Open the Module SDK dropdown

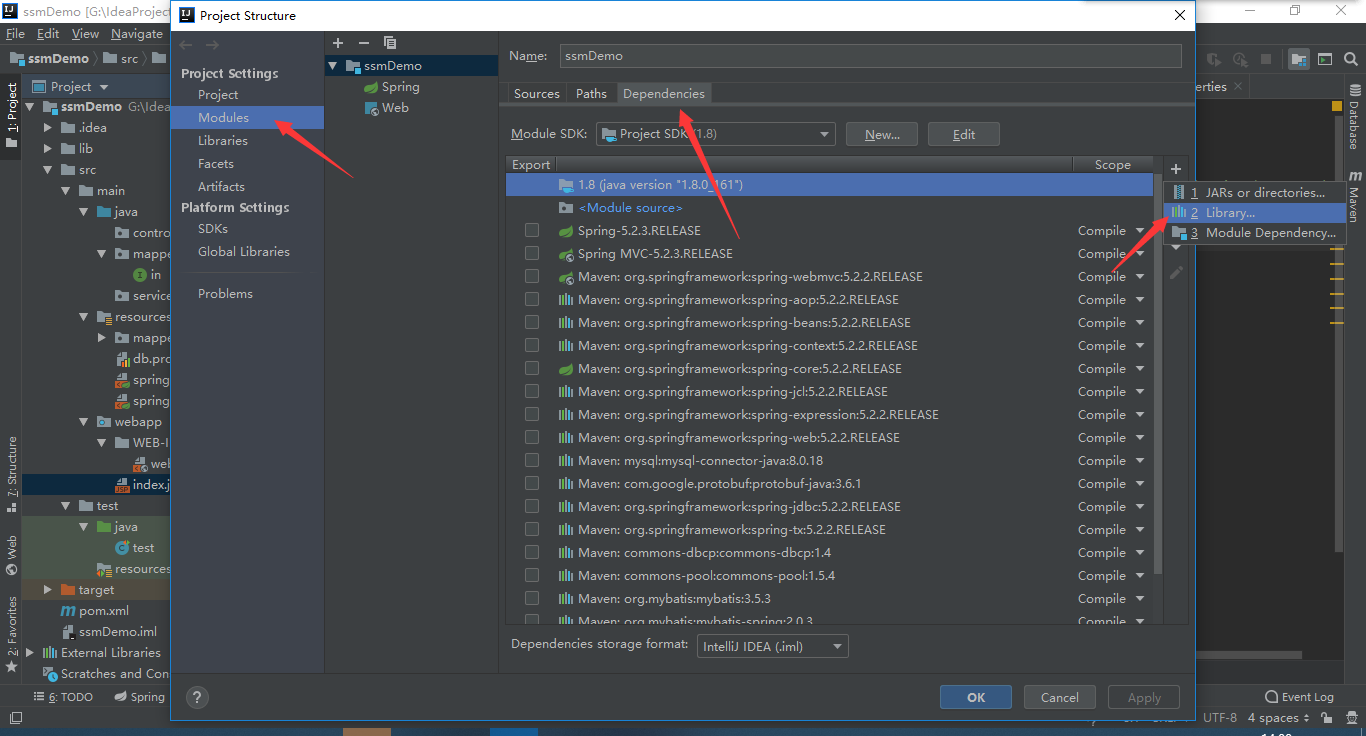click(x=716, y=134)
